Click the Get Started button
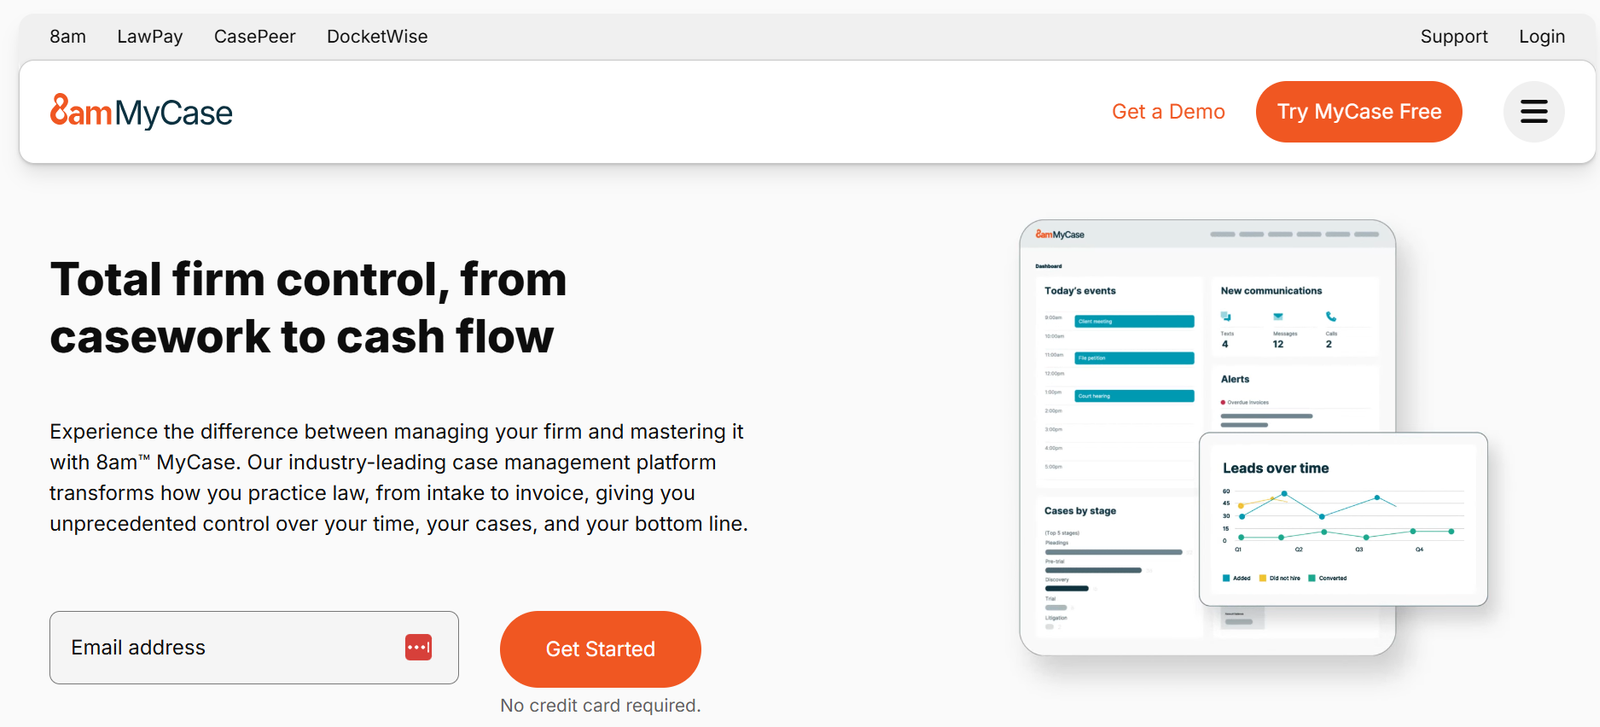 click(600, 649)
